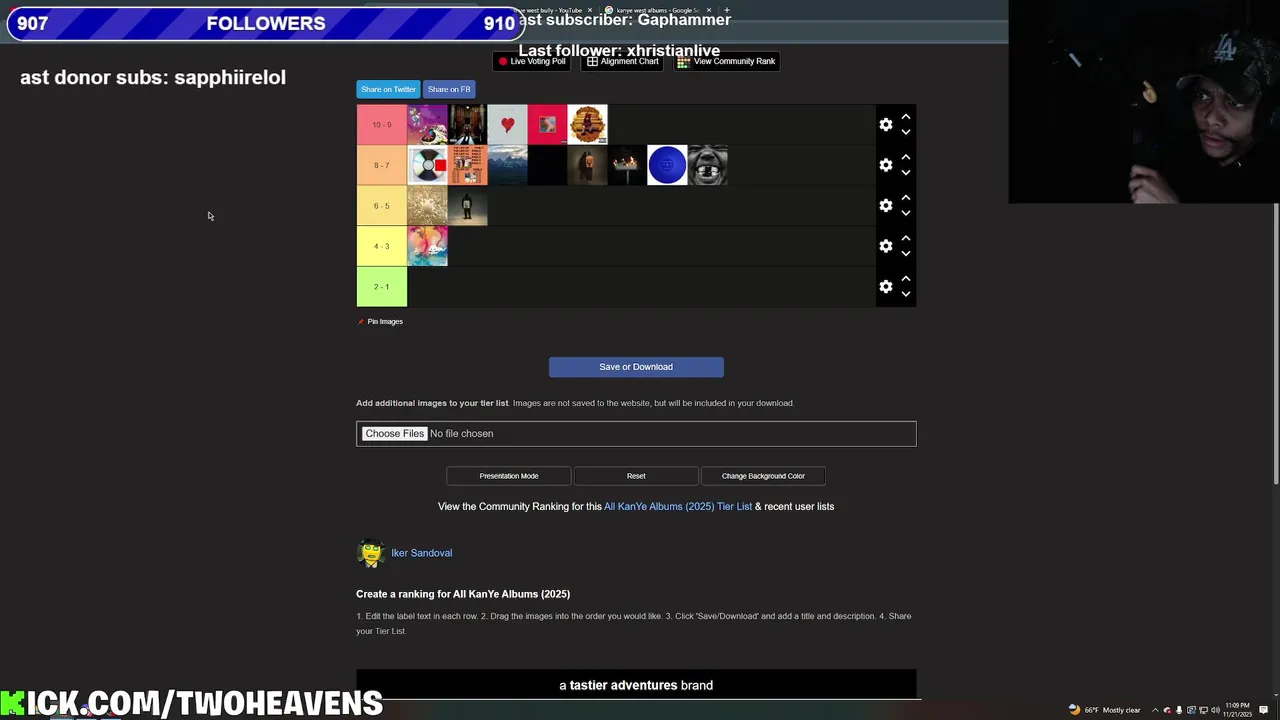Move 4 - 3 tier row down
The width and height of the screenshot is (1280, 720).
click(906, 254)
